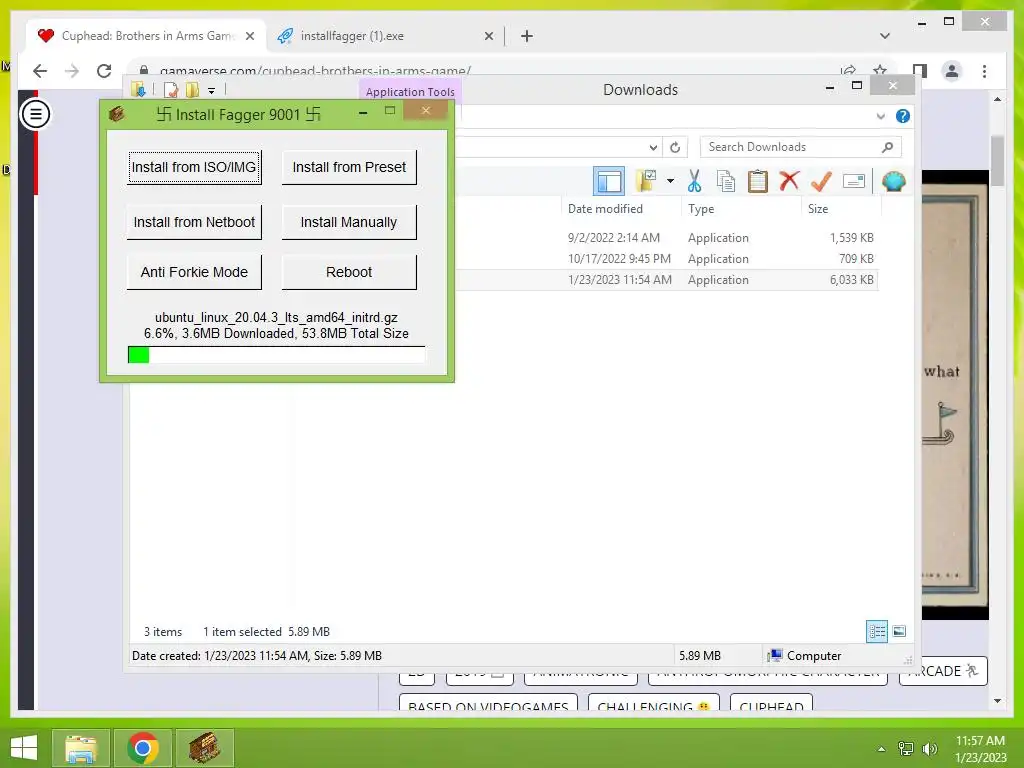Switch to the second Chrome tab with .exe title
1024x768 pixels.
pyautogui.click(x=385, y=36)
